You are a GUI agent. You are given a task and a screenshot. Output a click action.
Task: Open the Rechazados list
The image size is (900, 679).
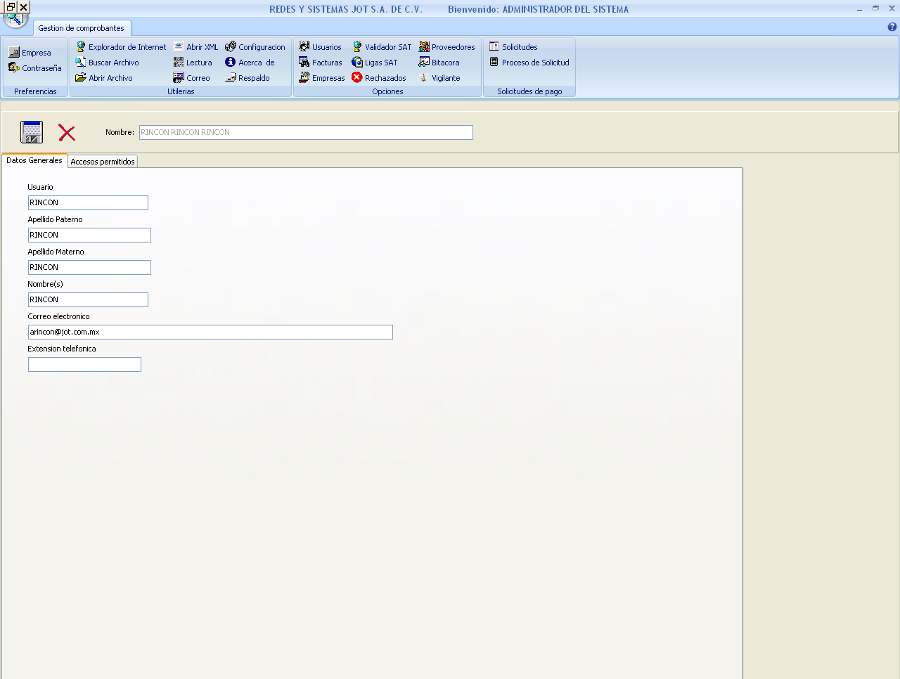tap(378, 78)
